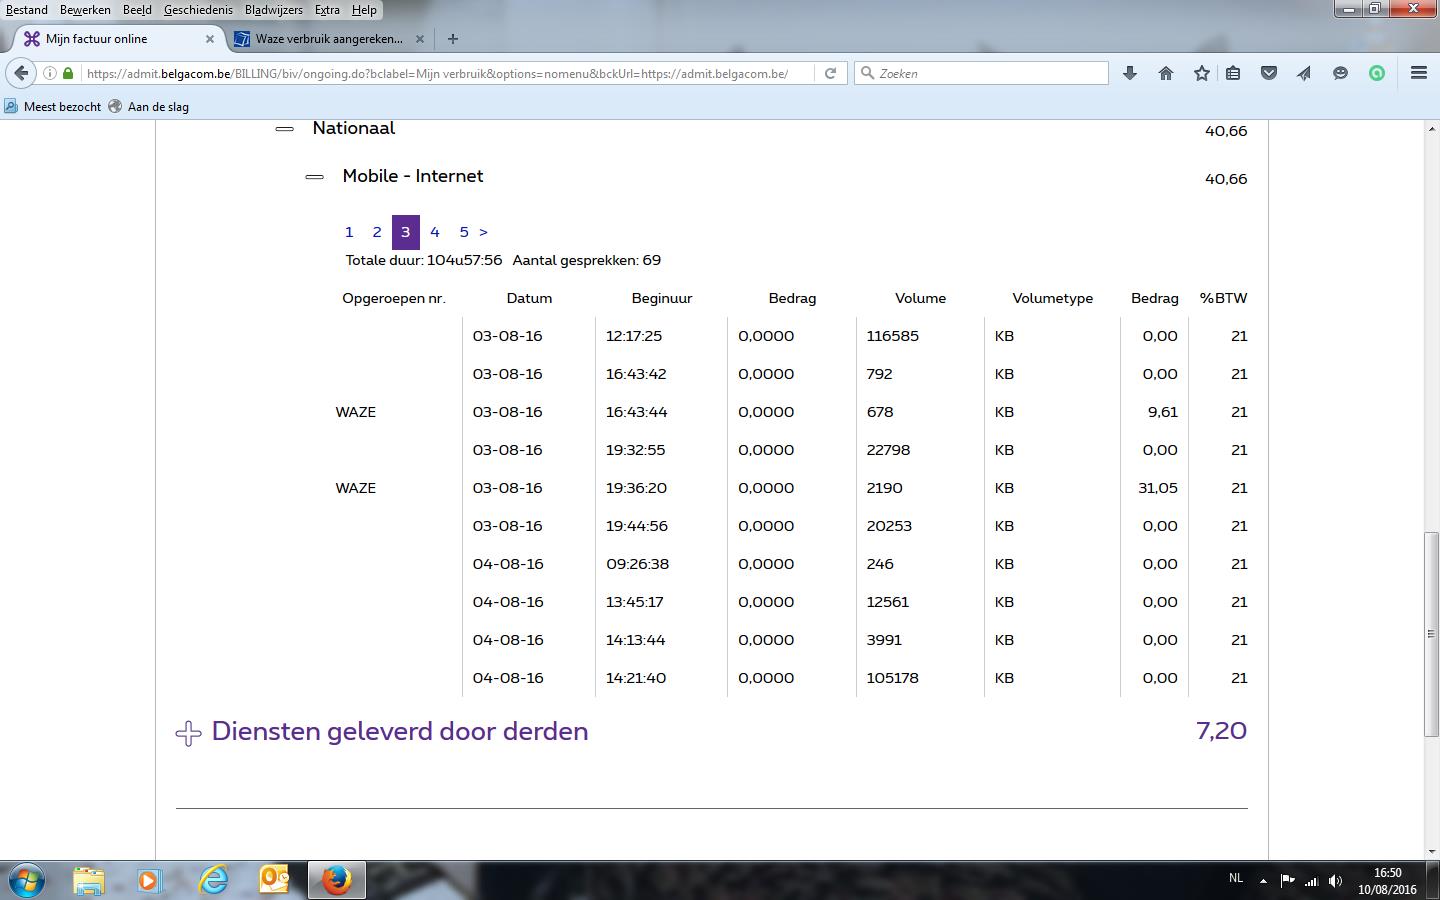1440x900 pixels.
Task: Click the next page arrow link
Action: [x=483, y=232]
